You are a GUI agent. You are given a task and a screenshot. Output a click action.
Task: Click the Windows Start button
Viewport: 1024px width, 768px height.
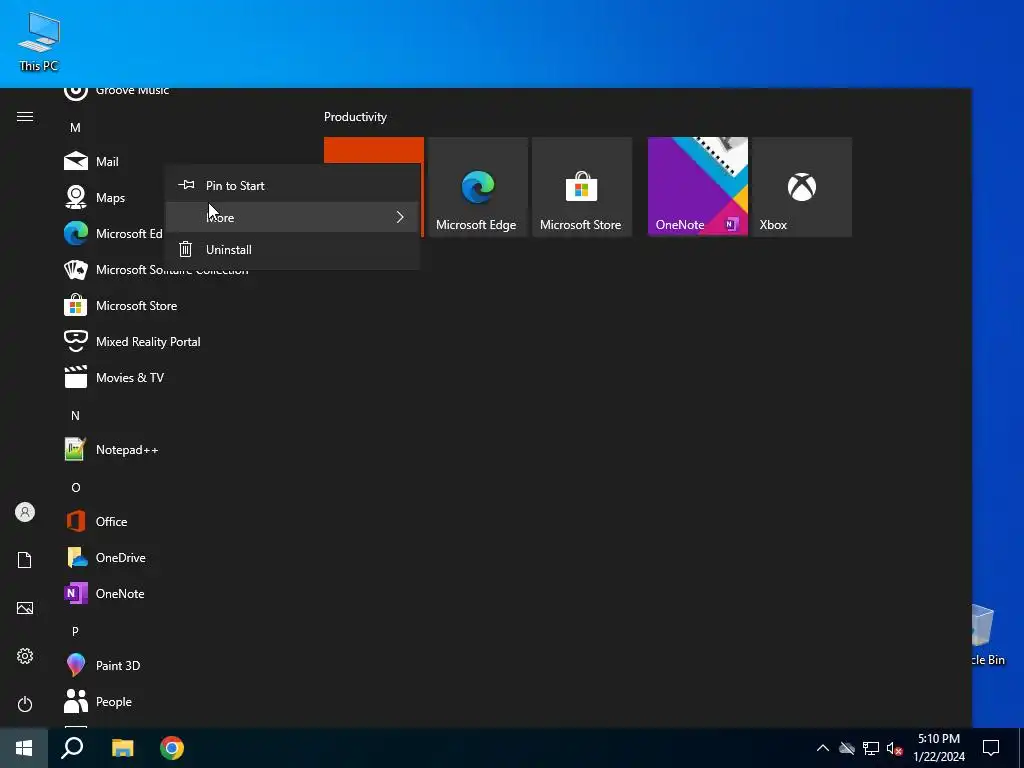24,748
